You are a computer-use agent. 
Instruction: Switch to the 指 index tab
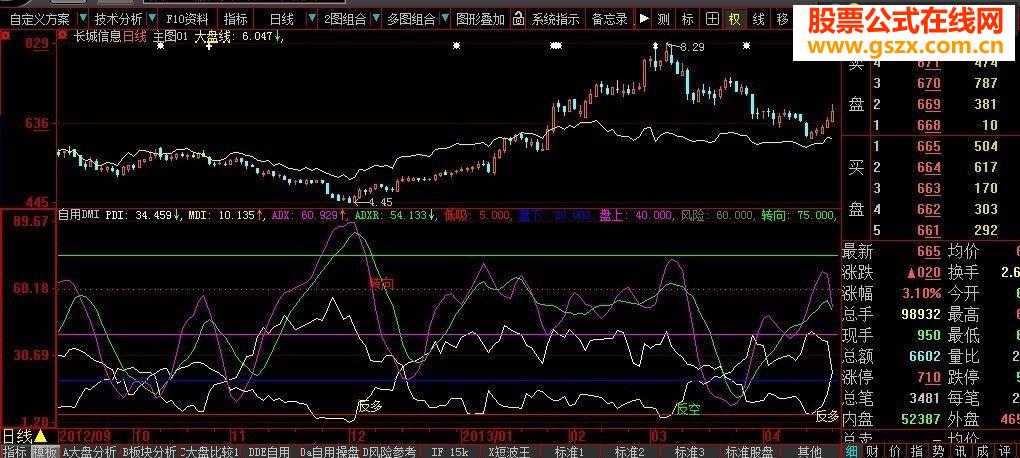[917, 451]
